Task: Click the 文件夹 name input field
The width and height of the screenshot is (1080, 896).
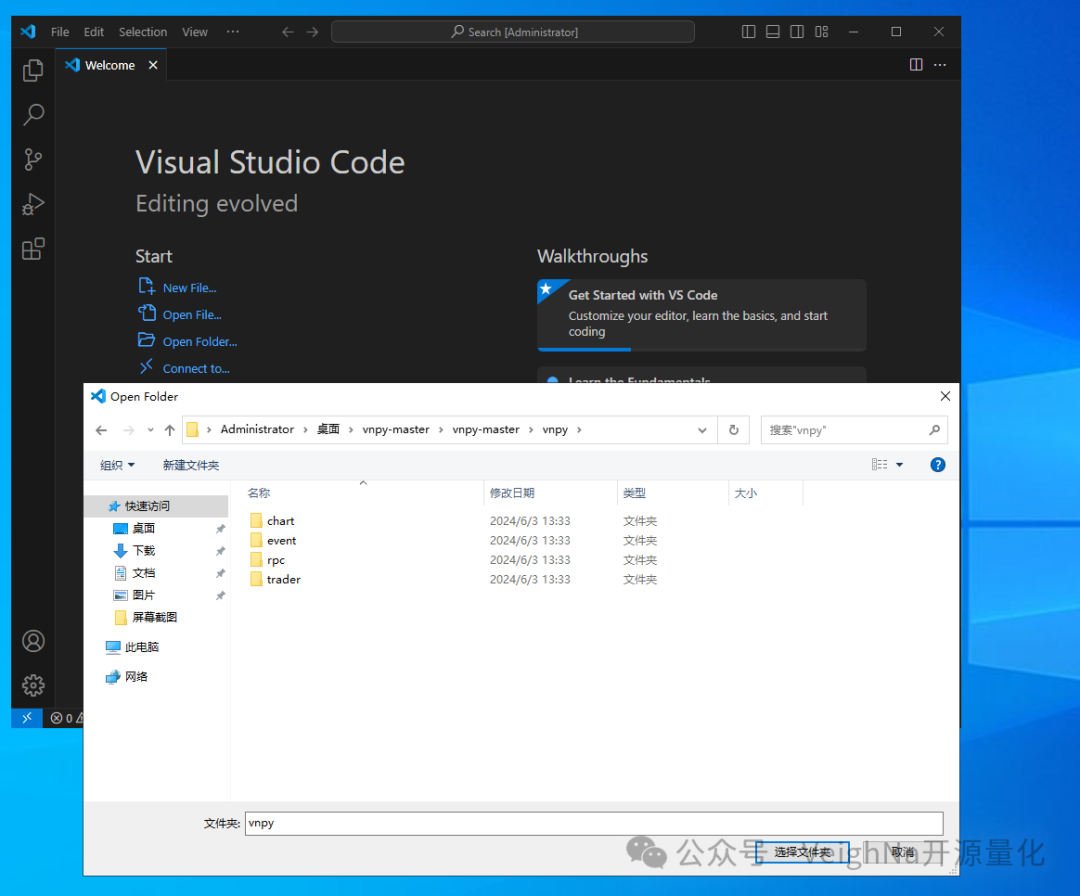Action: click(x=593, y=823)
